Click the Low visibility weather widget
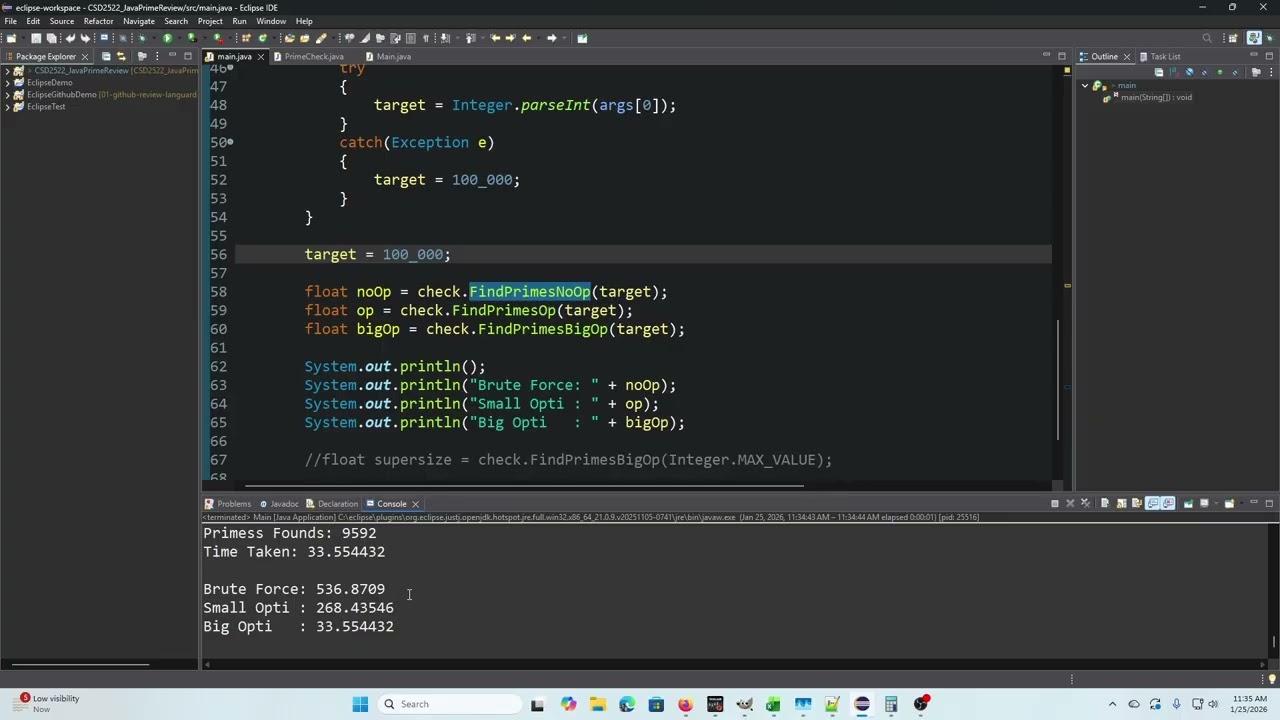 pos(48,703)
